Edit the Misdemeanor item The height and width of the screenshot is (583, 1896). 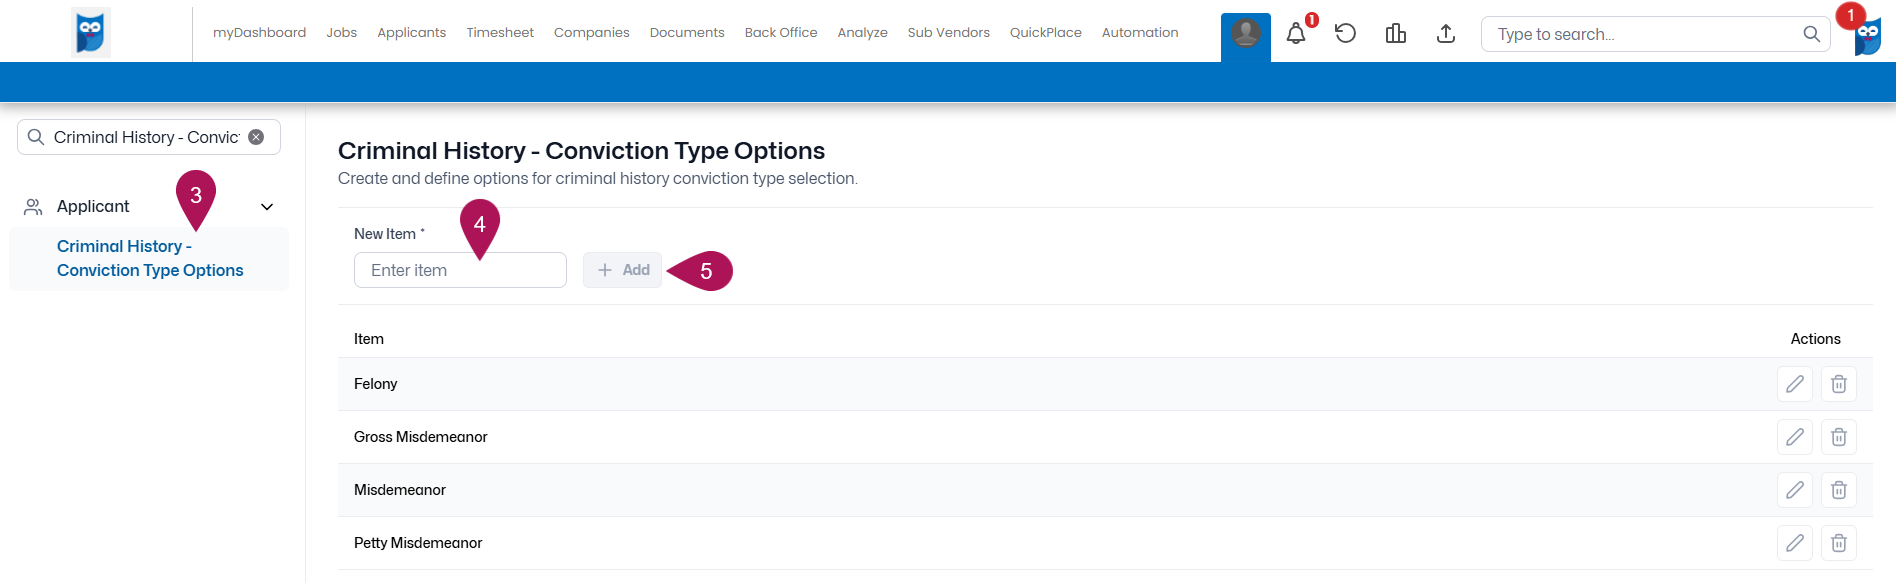coord(1795,490)
